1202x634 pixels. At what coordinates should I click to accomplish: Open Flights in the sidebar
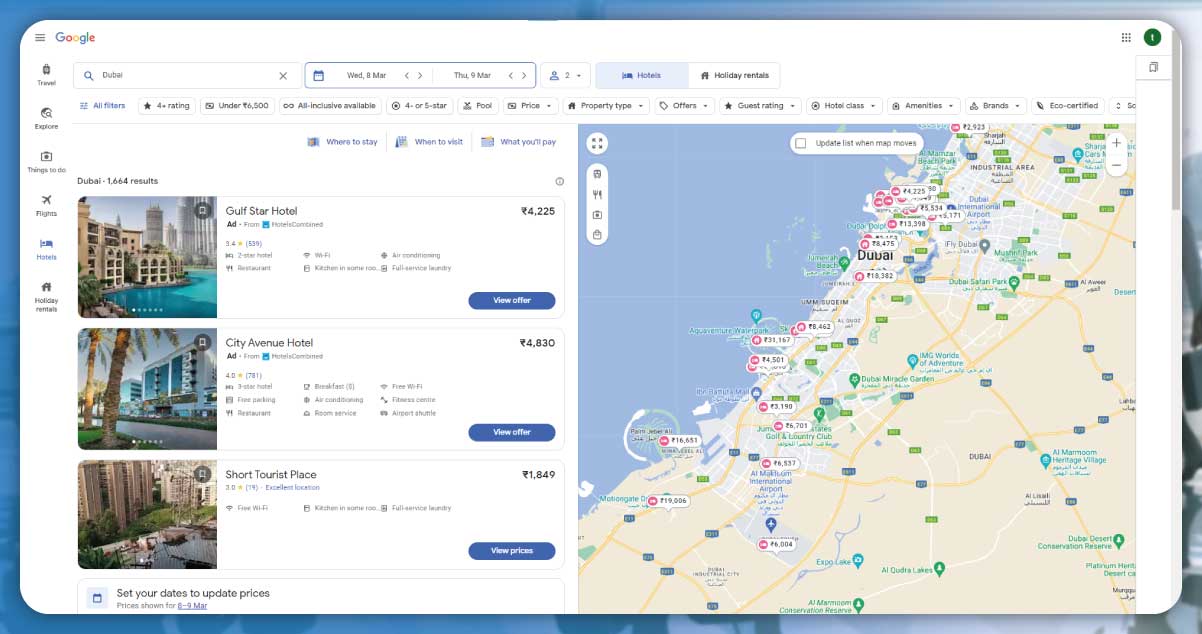coord(46,206)
